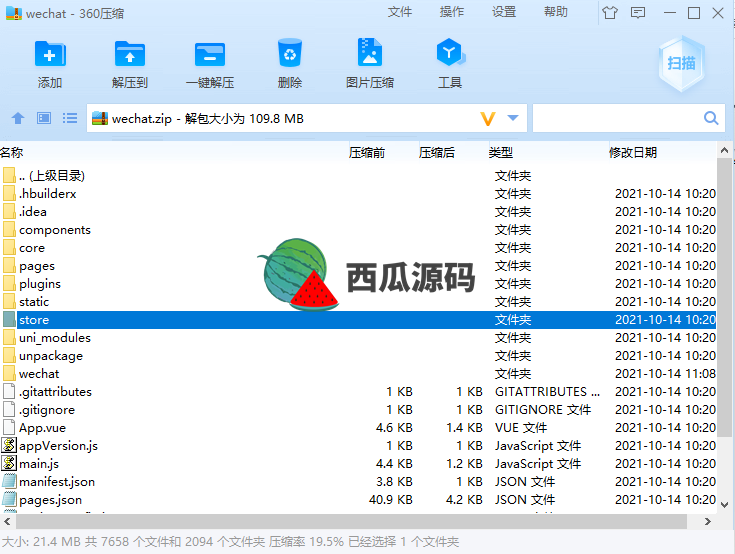The image size is (735, 554).
Task: Select the plugins folder
Action: [x=358, y=284]
